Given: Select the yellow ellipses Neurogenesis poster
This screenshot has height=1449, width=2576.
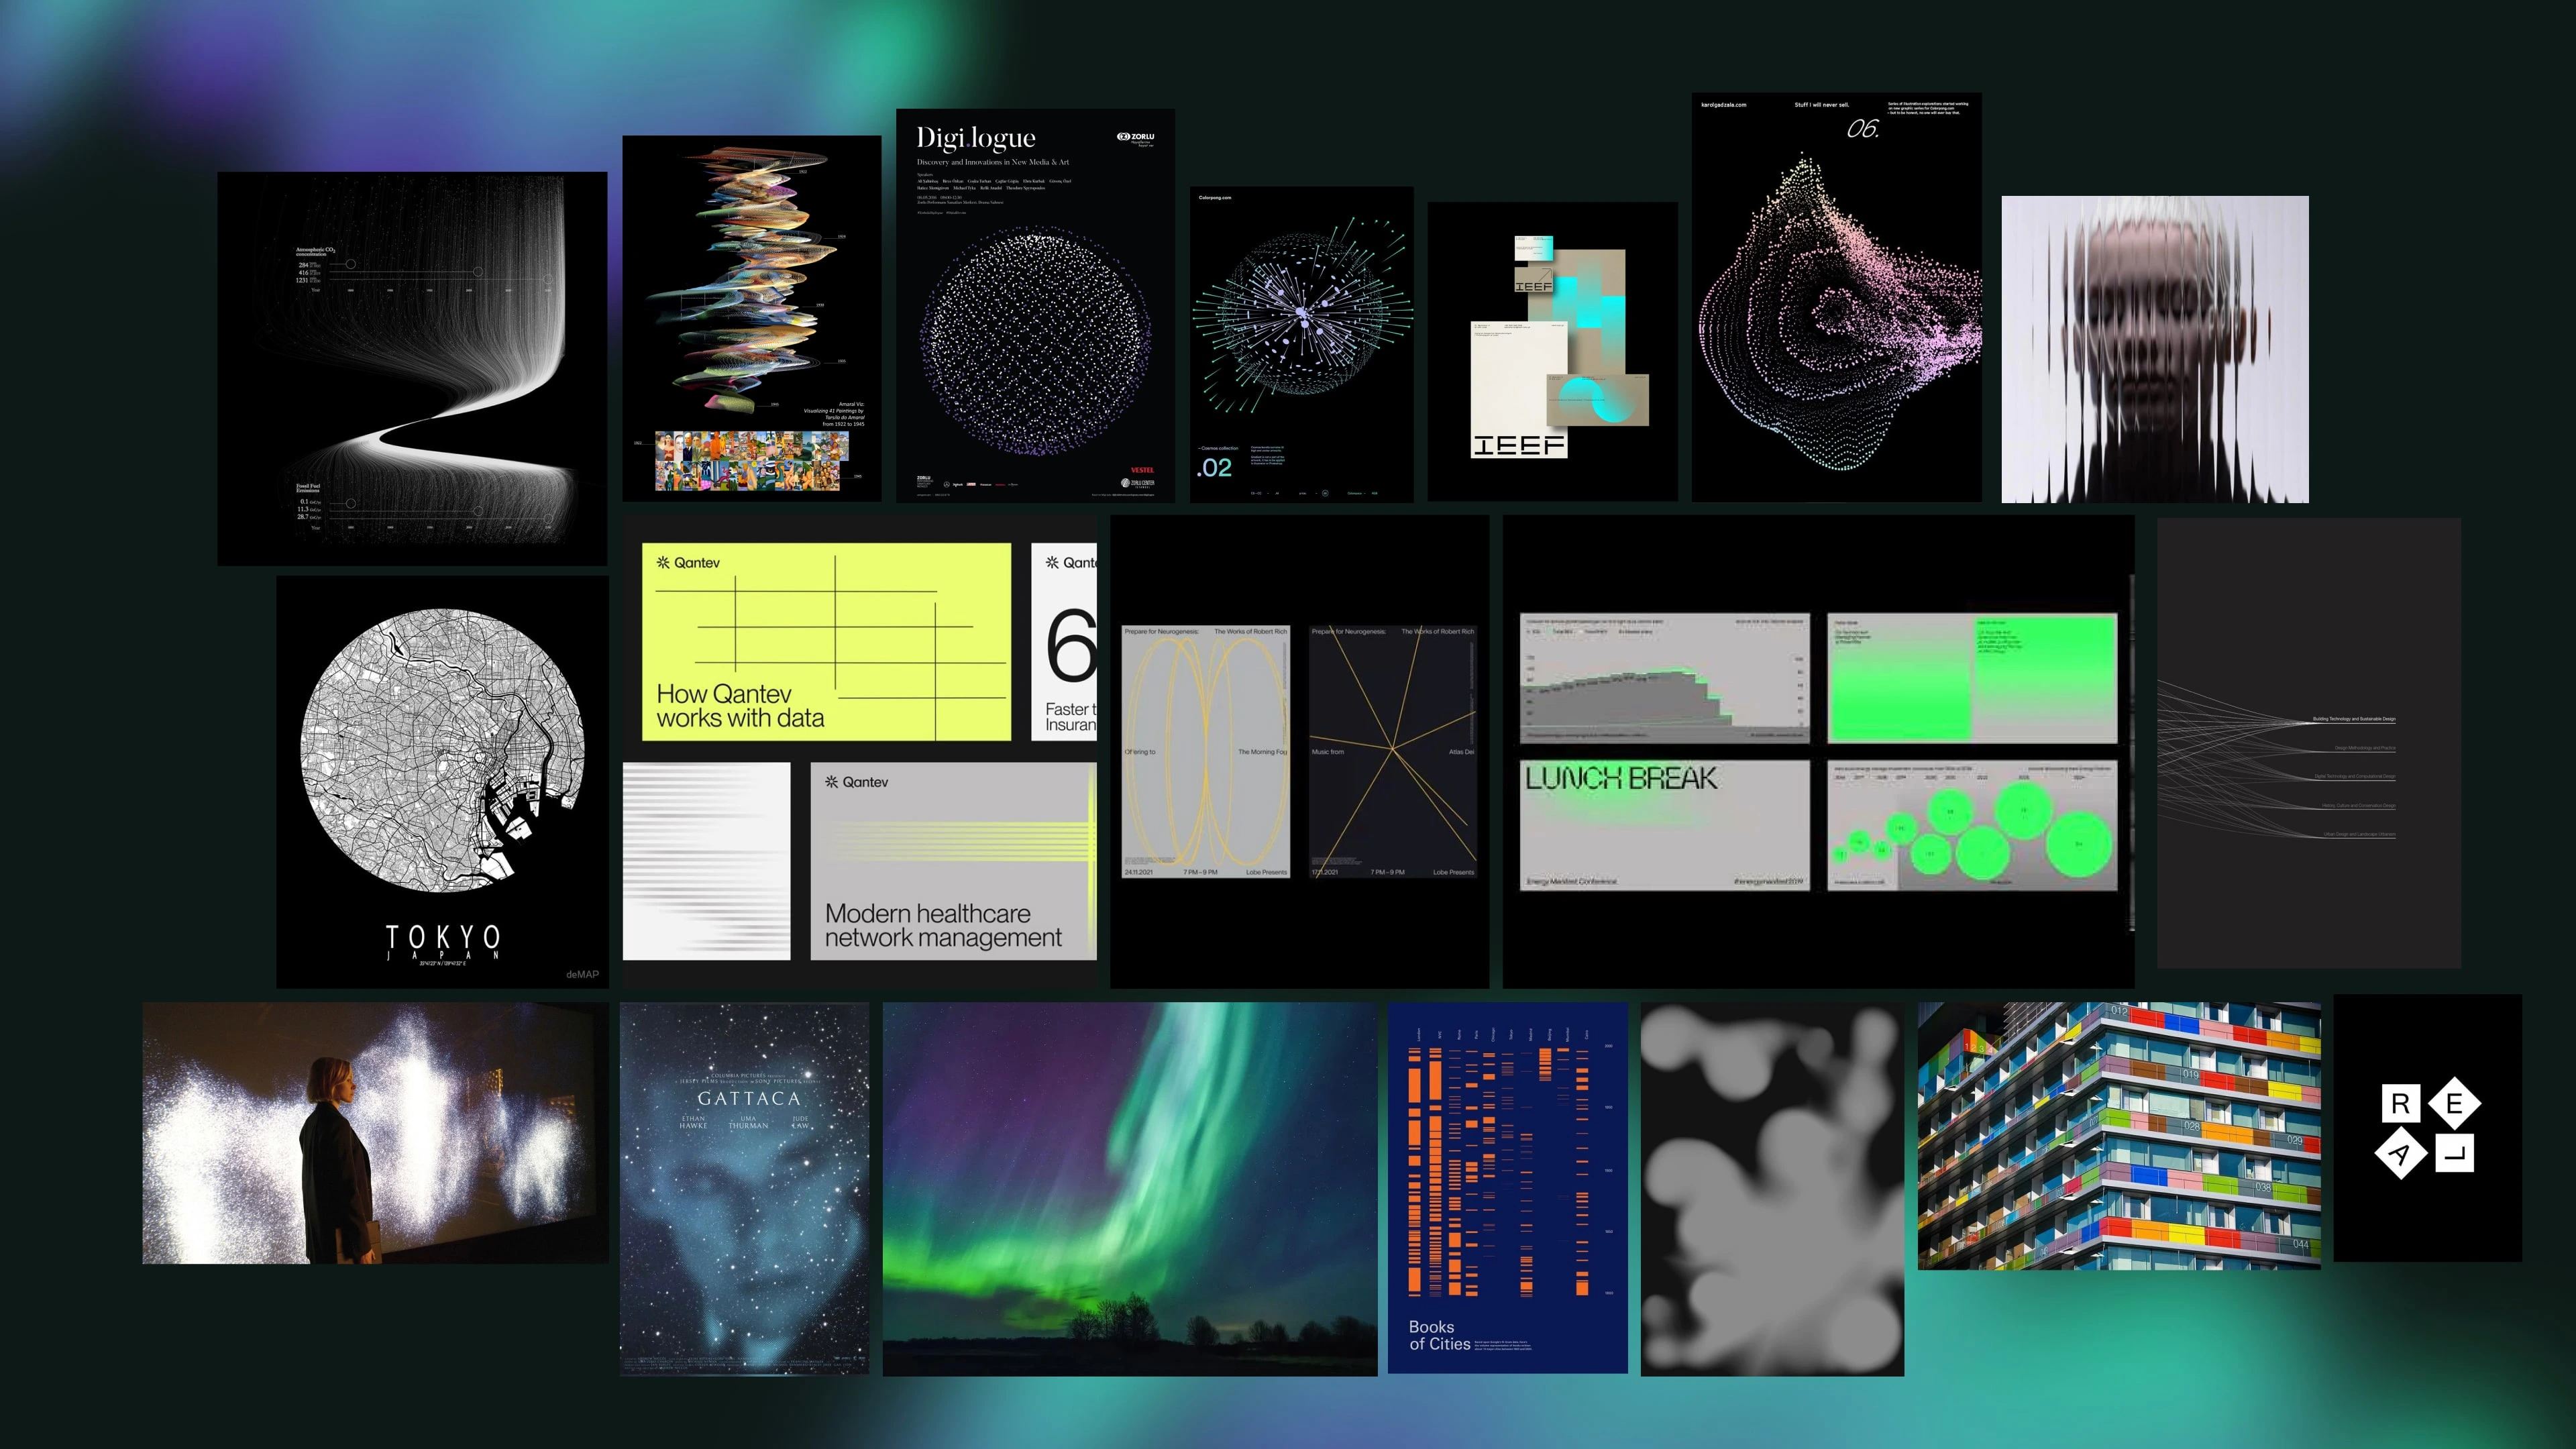Looking at the screenshot, I should coord(1205,751).
